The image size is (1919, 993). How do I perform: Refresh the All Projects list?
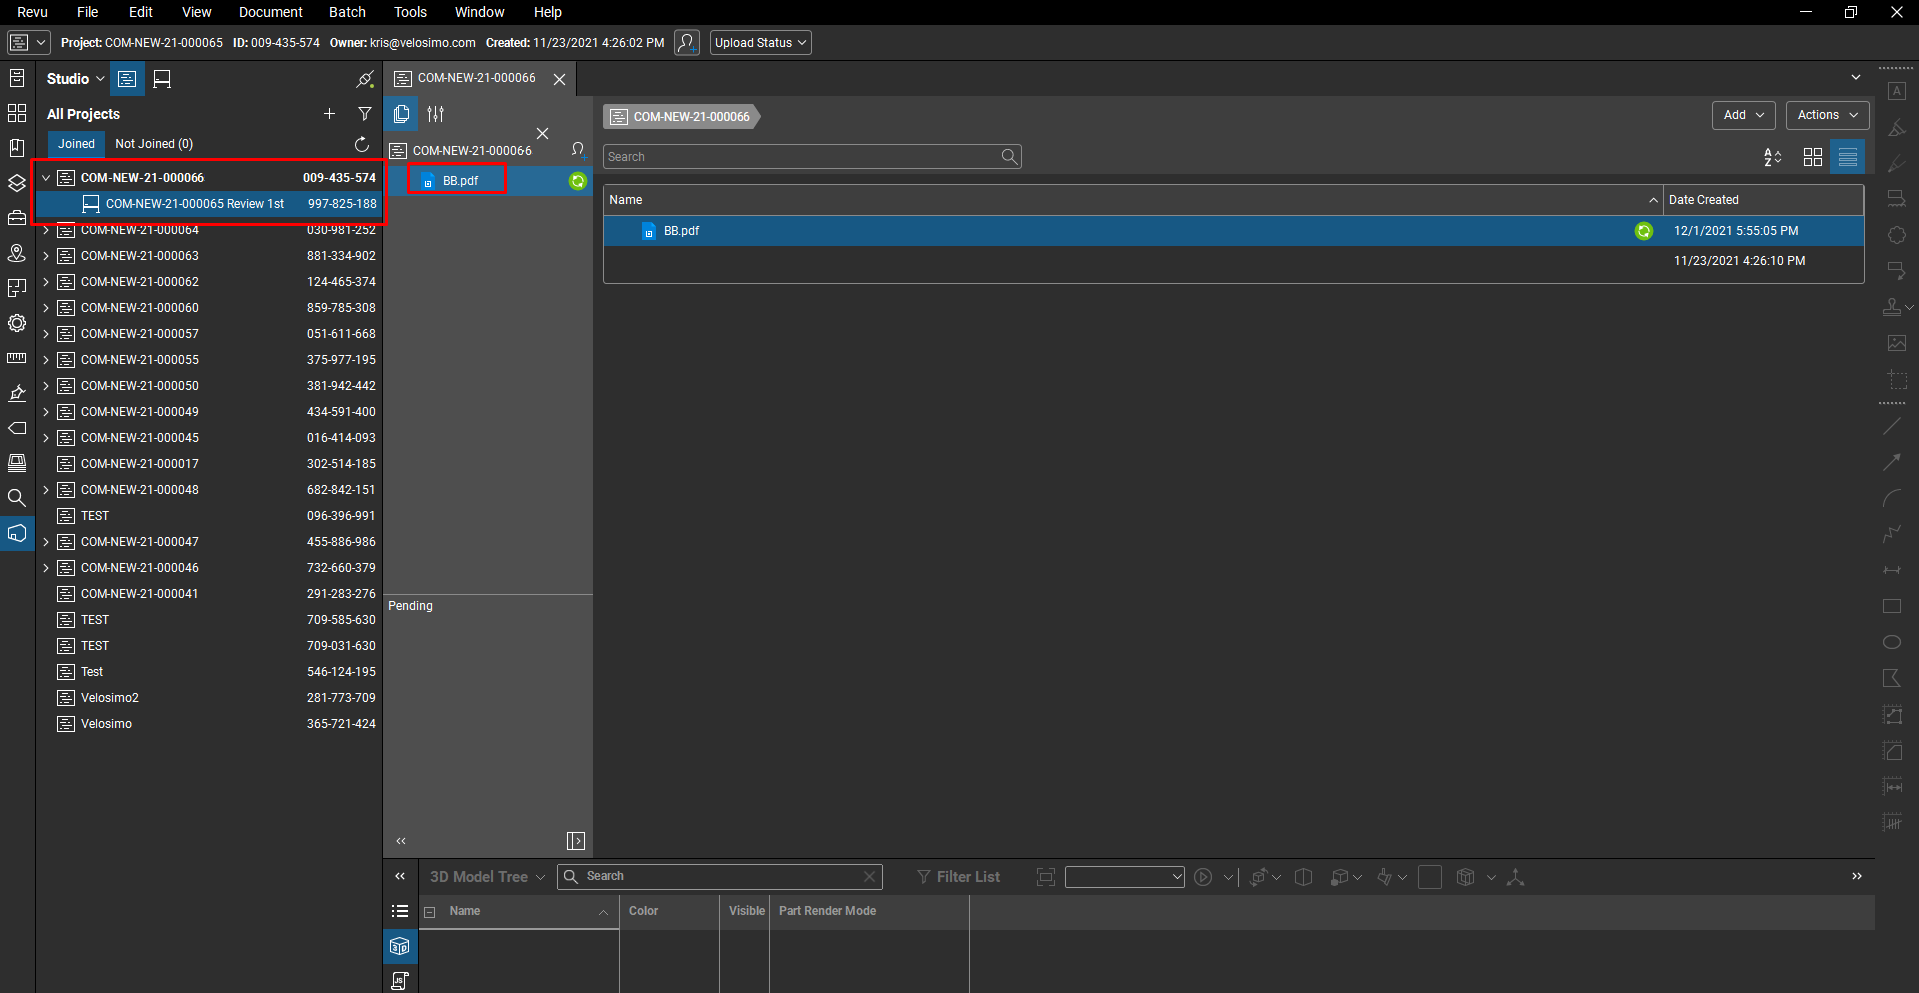click(x=362, y=144)
